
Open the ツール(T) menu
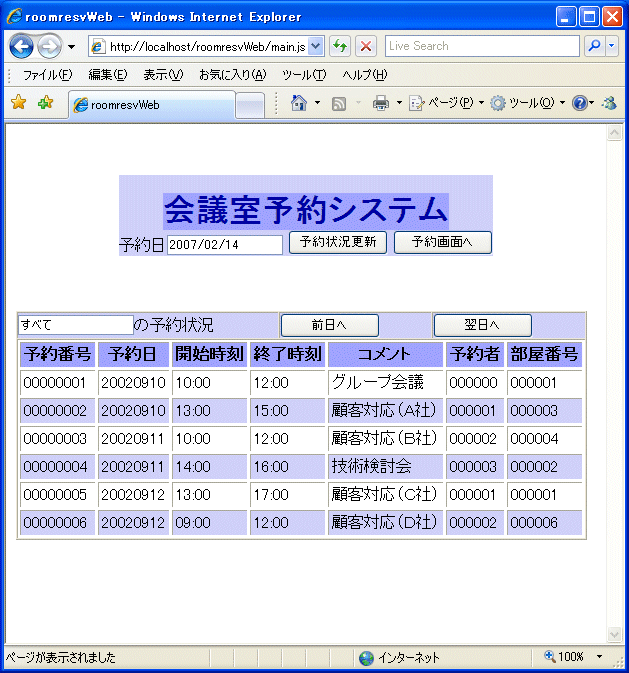[304, 75]
